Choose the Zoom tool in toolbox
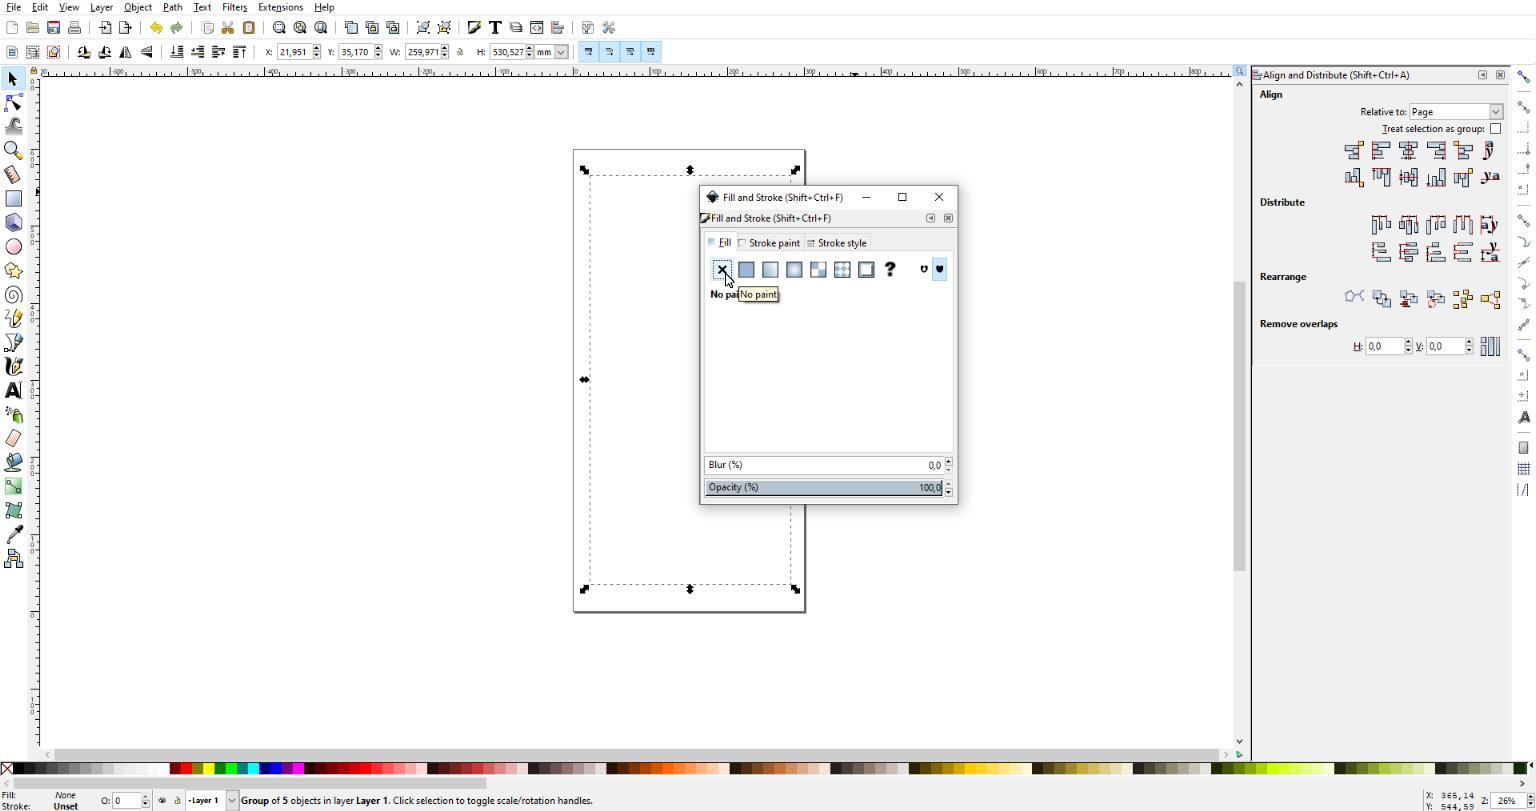The image size is (1536, 811). click(13, 150)
